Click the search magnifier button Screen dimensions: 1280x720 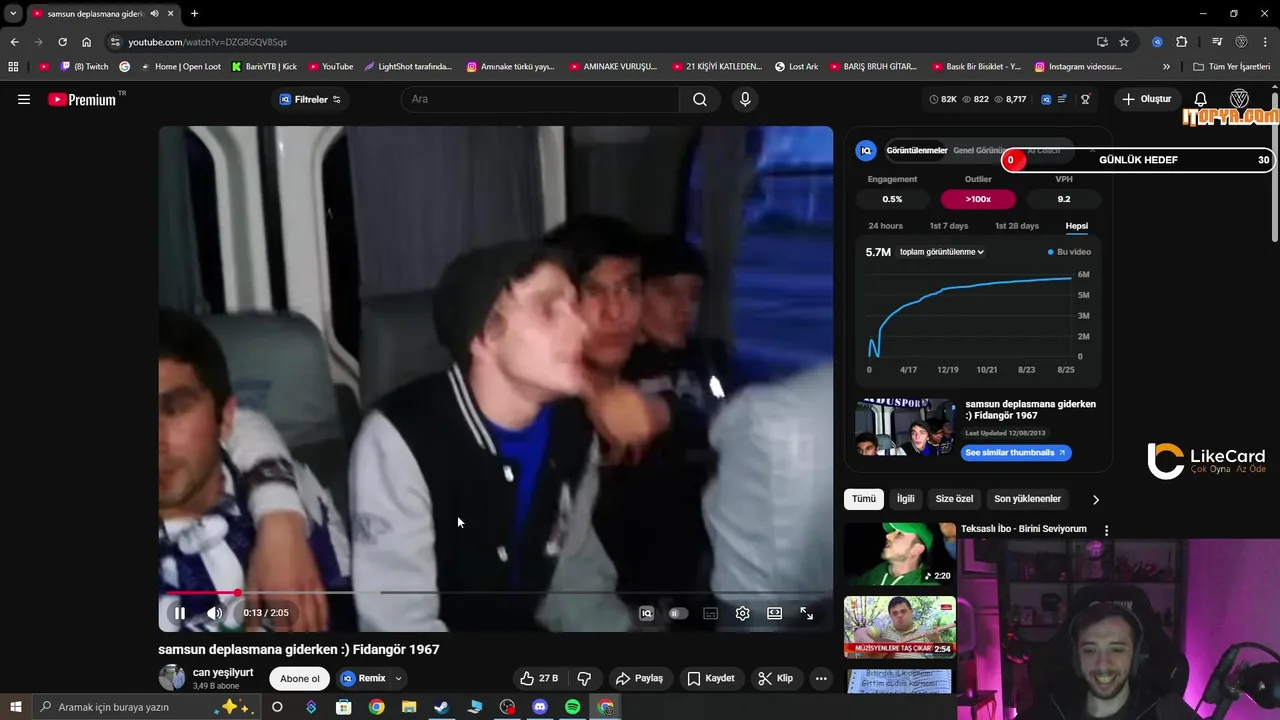pos(700,99)
